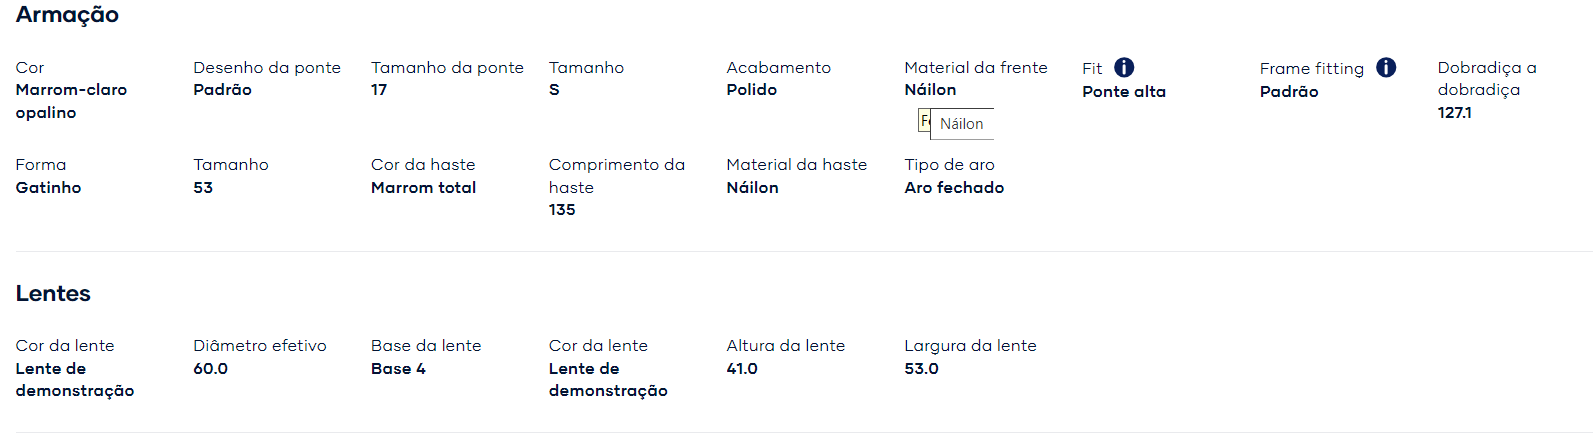
Task: Click the Tamanho da ponte value 17
Action: coord(379,89)
